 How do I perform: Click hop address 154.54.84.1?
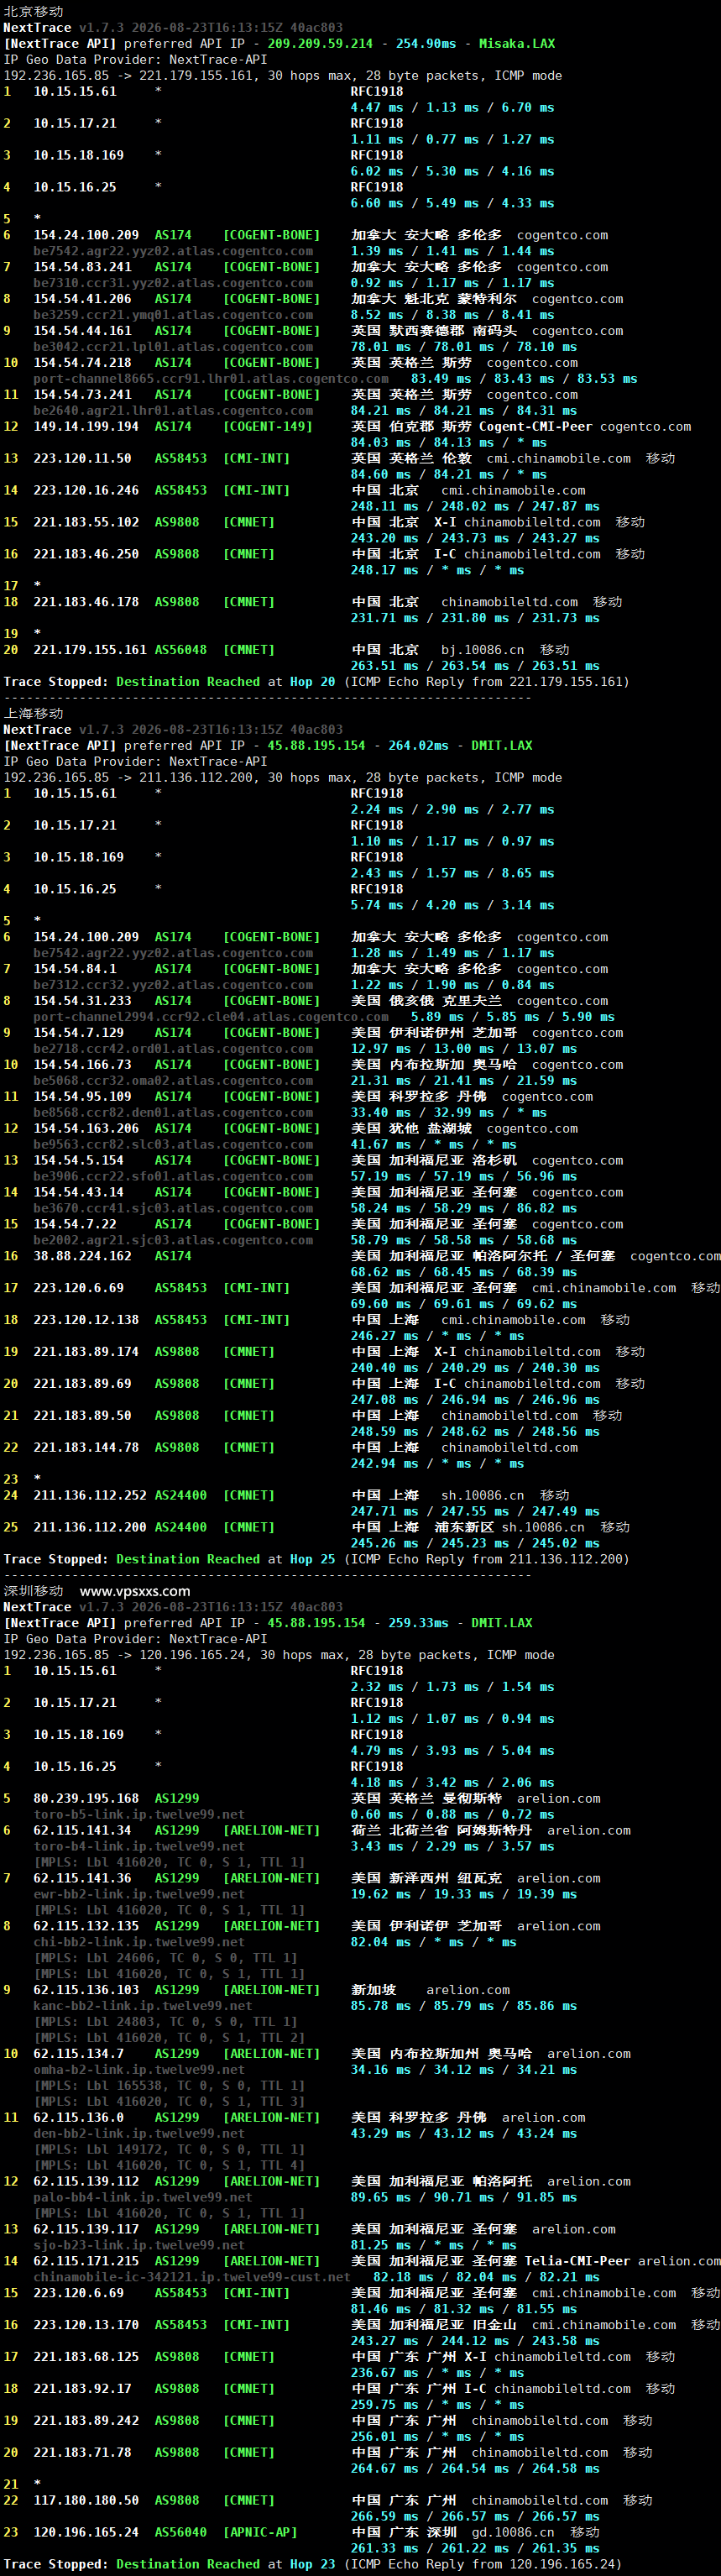(75, 969)
